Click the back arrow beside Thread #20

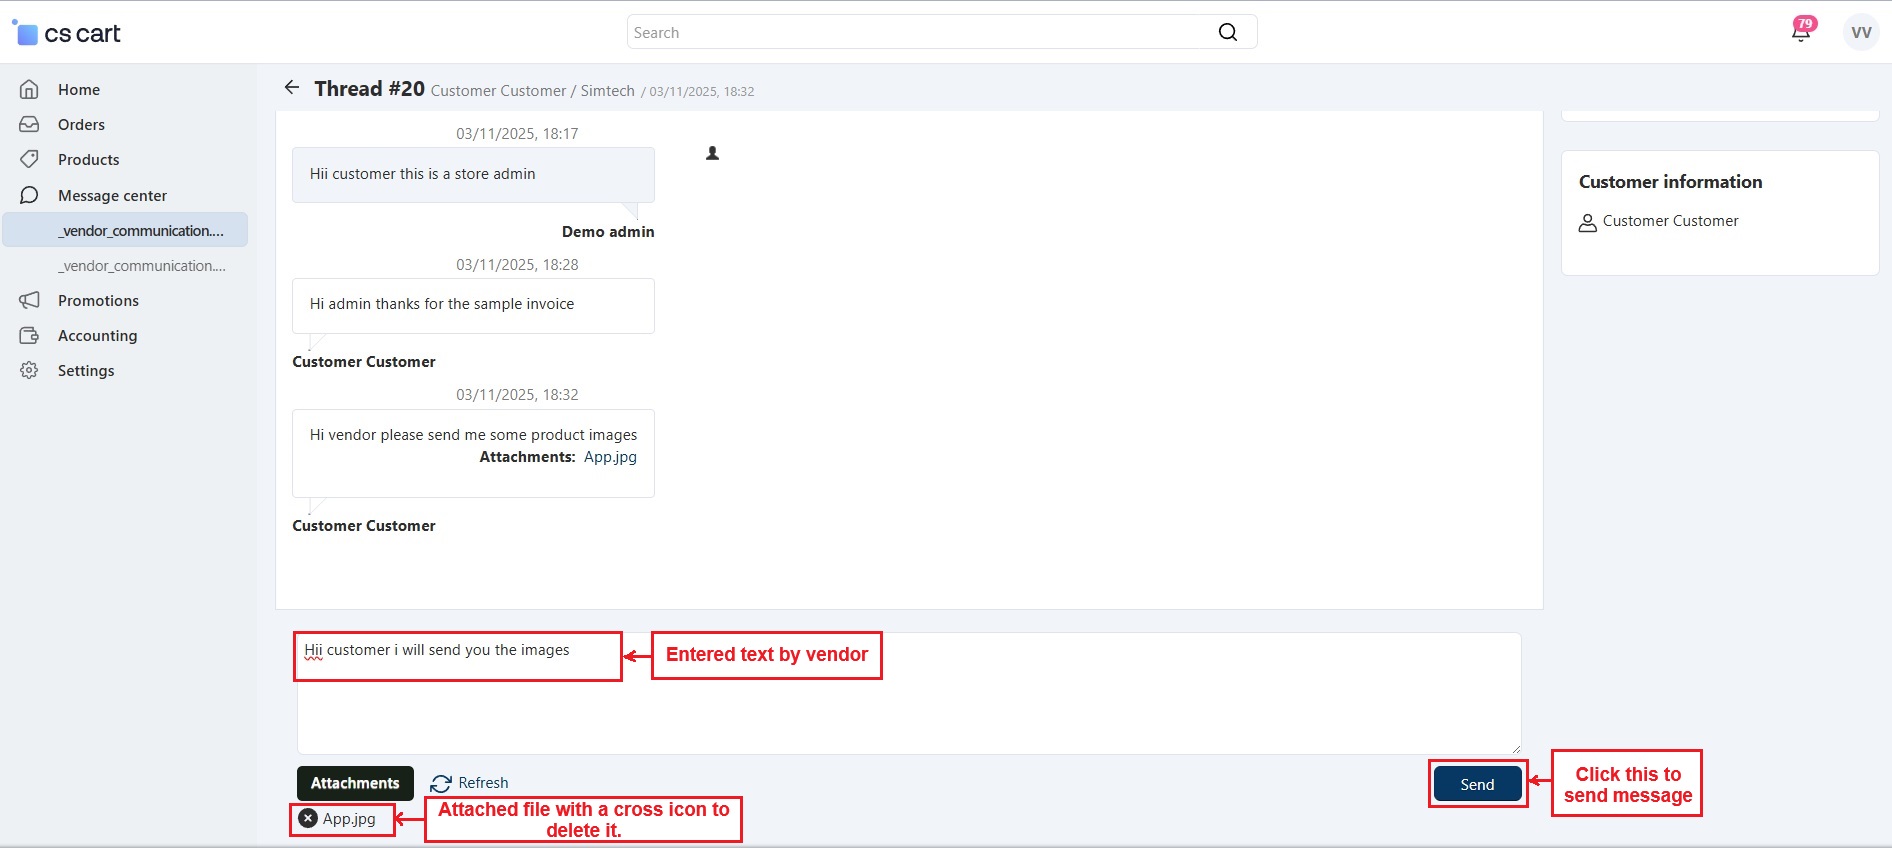(x=291, y=88)
